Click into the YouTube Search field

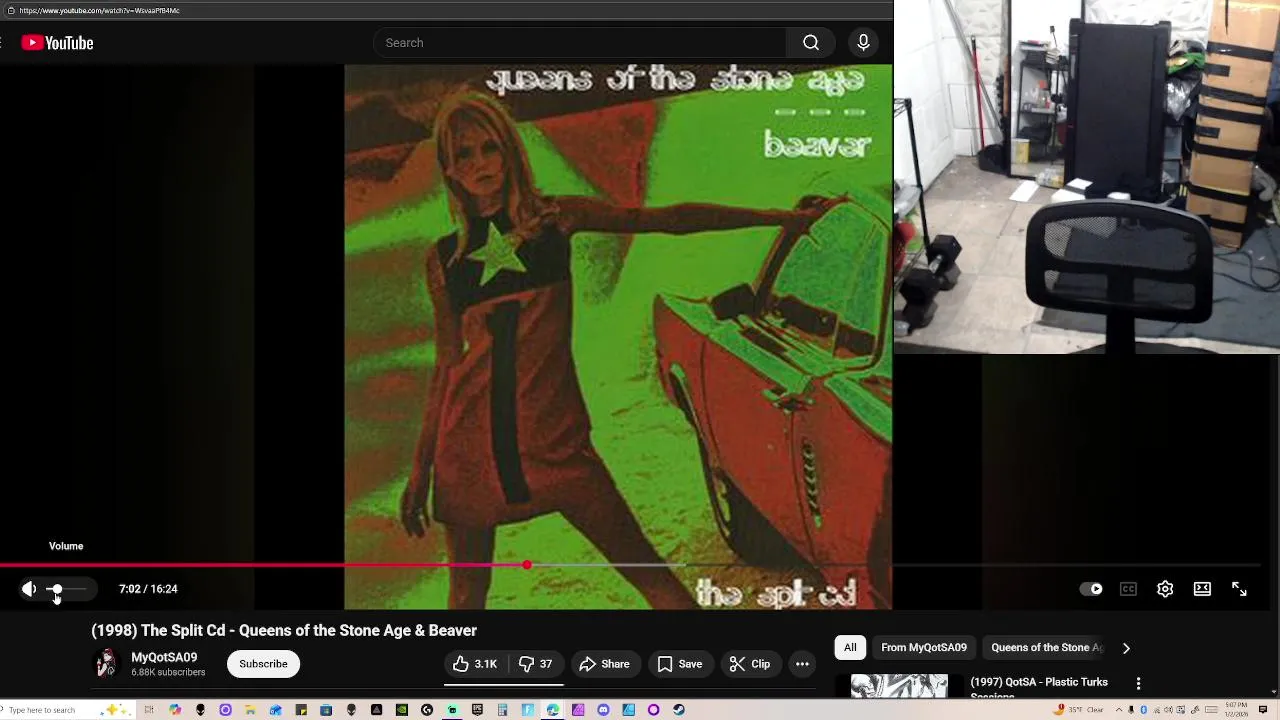[580, 43]
